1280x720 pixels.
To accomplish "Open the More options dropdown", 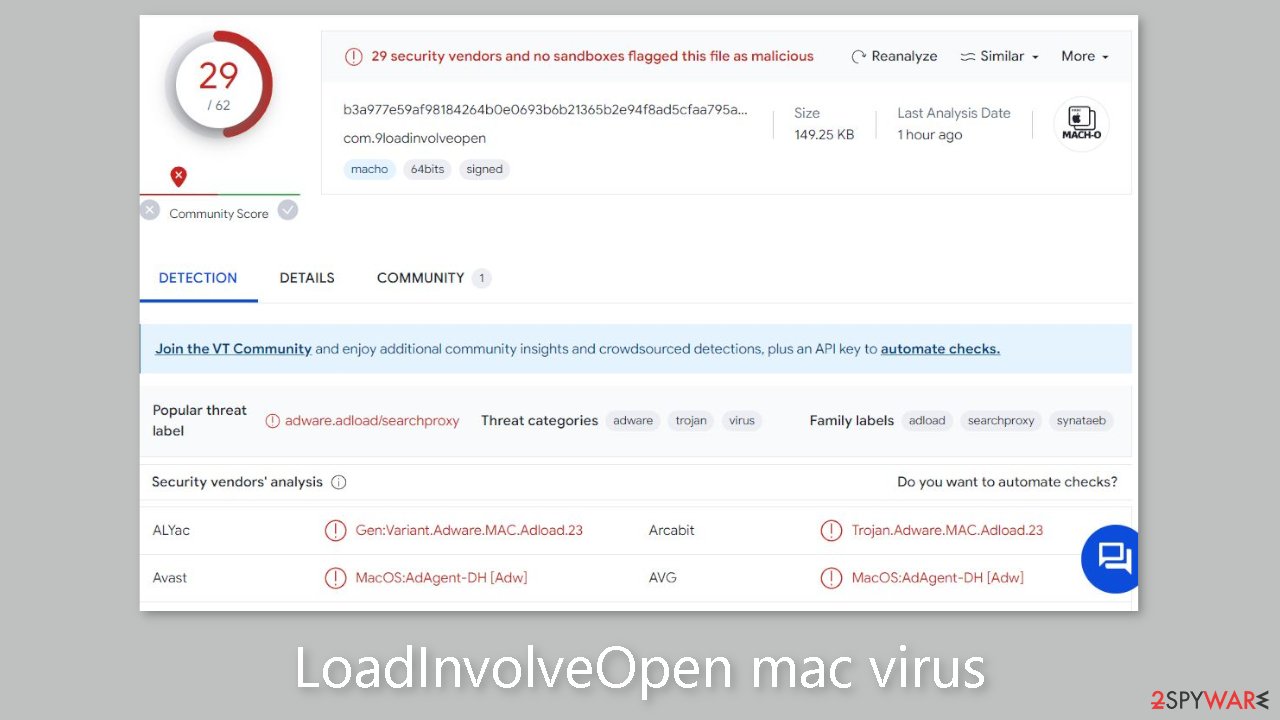I will coord(1084,56).
